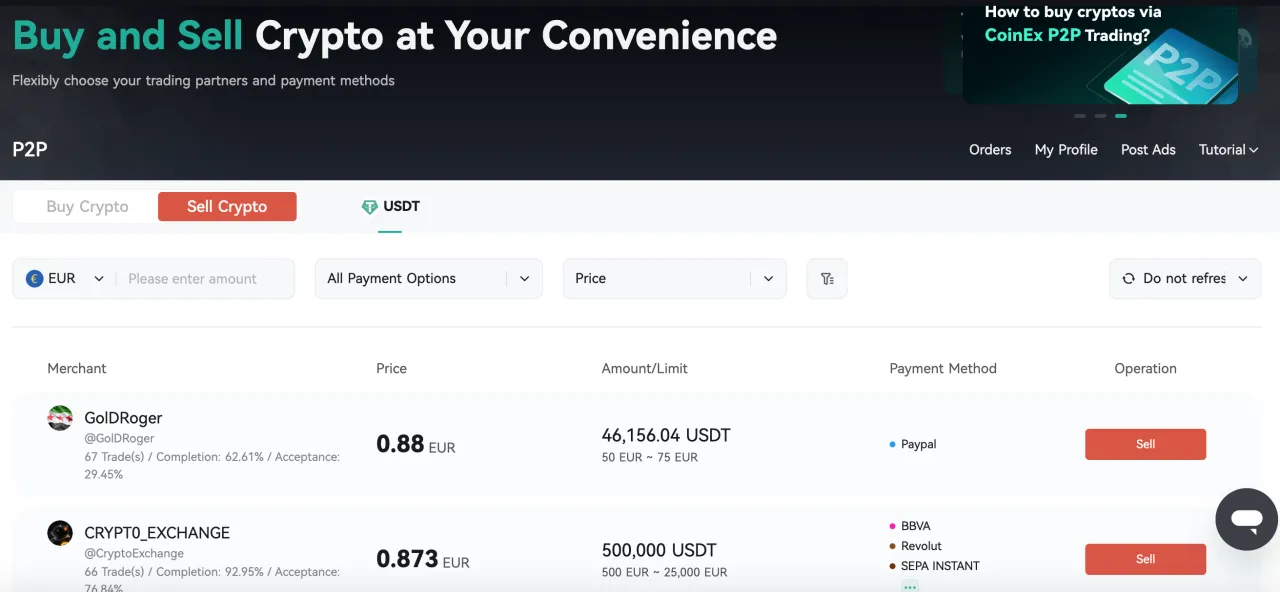Click the P2P page title

pyautogui.click(x=30, y=150)
